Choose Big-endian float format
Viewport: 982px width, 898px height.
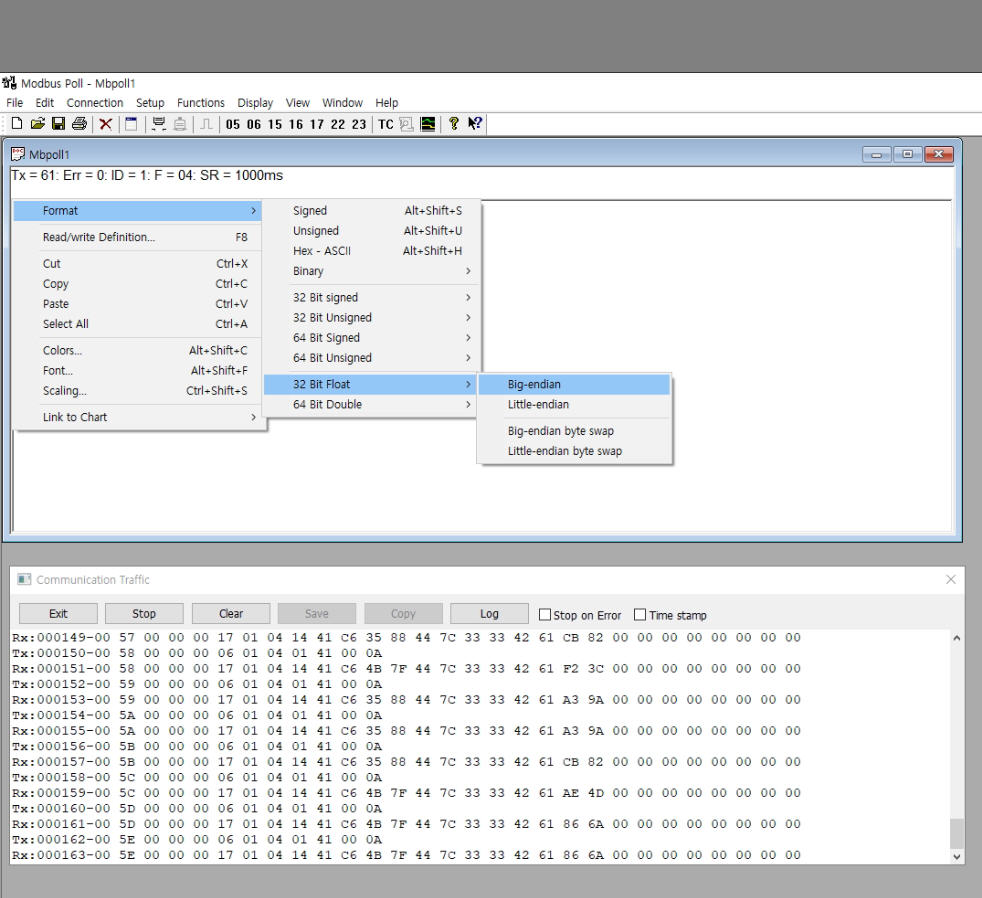[574, 384]
